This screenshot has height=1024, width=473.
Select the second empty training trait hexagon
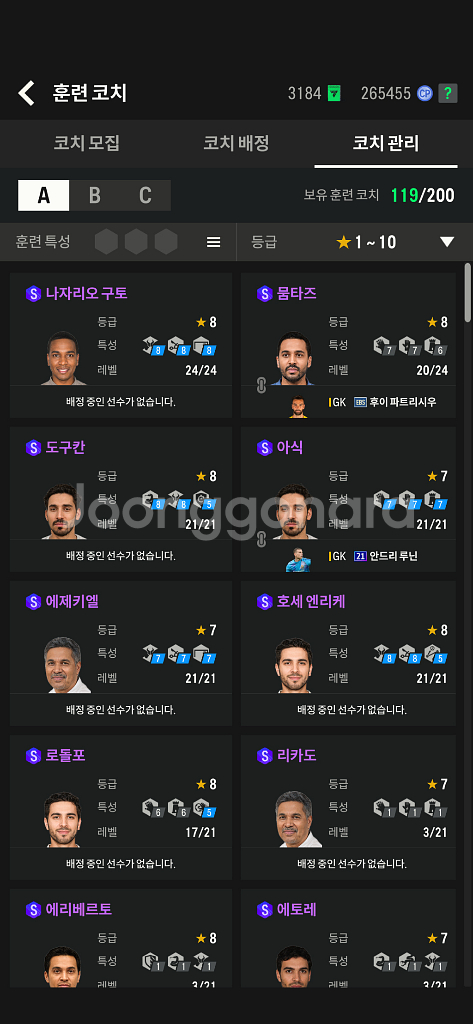point(136,242)
